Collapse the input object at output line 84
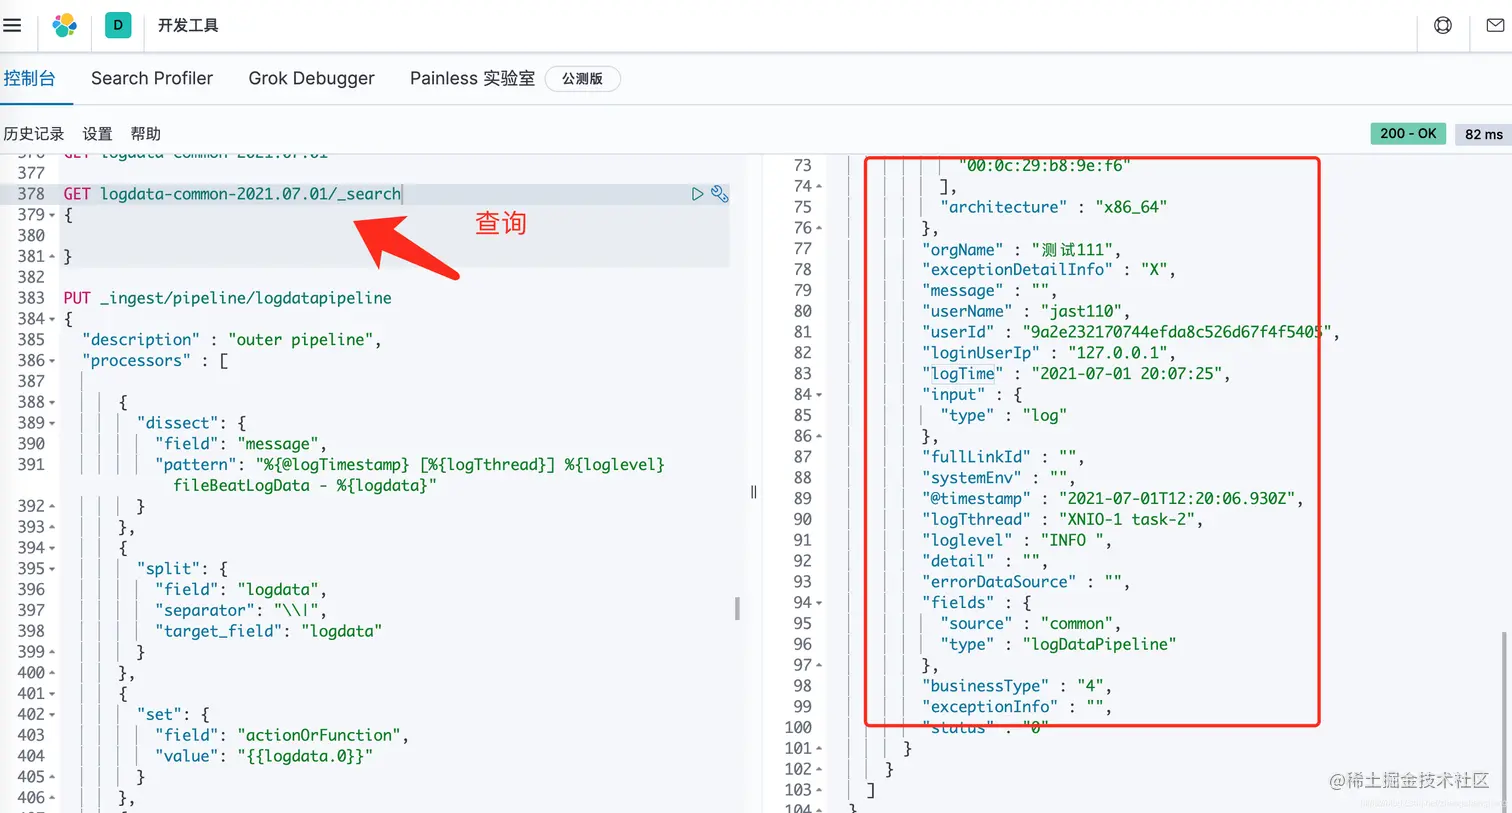The image size is (1512, 813). click(819, 395)
